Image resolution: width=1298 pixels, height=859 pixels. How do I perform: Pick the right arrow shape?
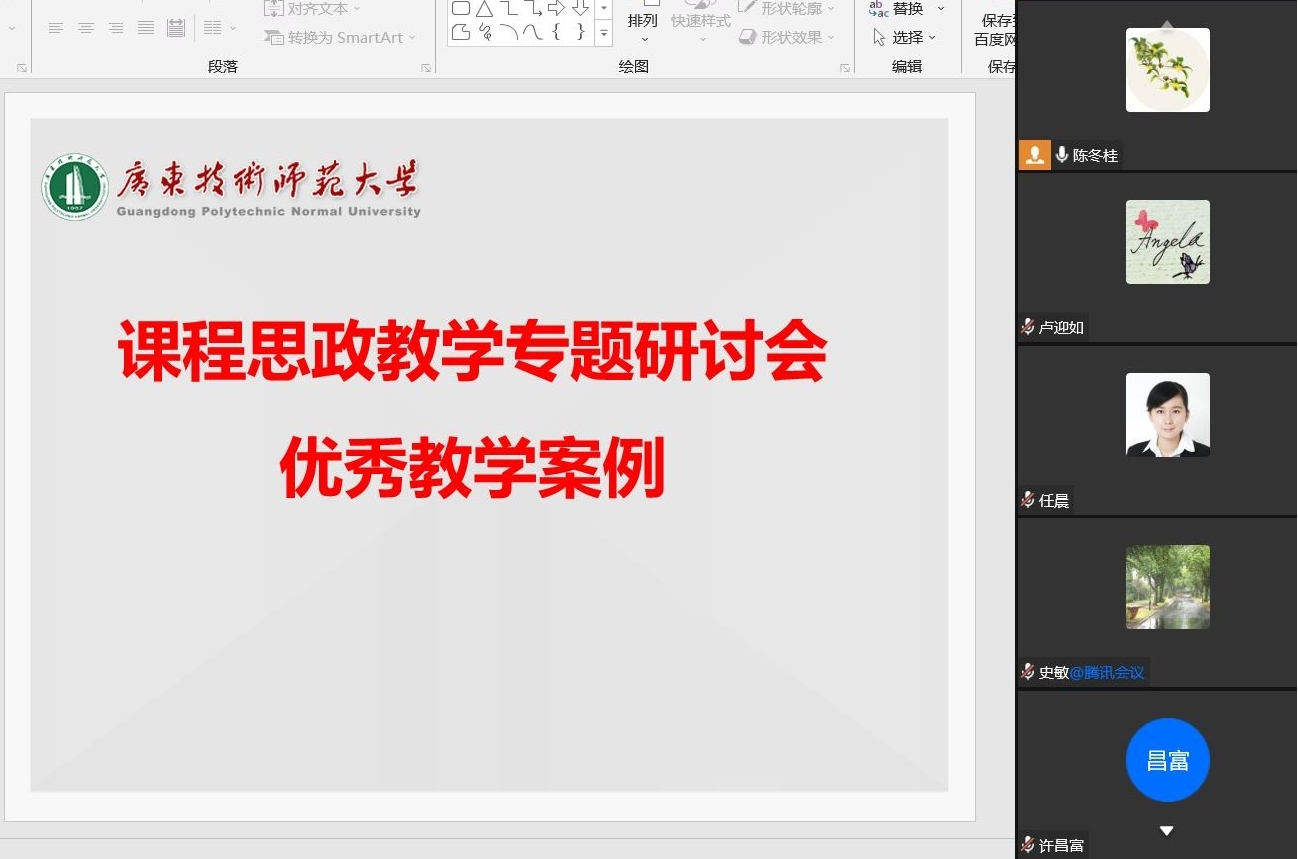(x=557, y=9)
